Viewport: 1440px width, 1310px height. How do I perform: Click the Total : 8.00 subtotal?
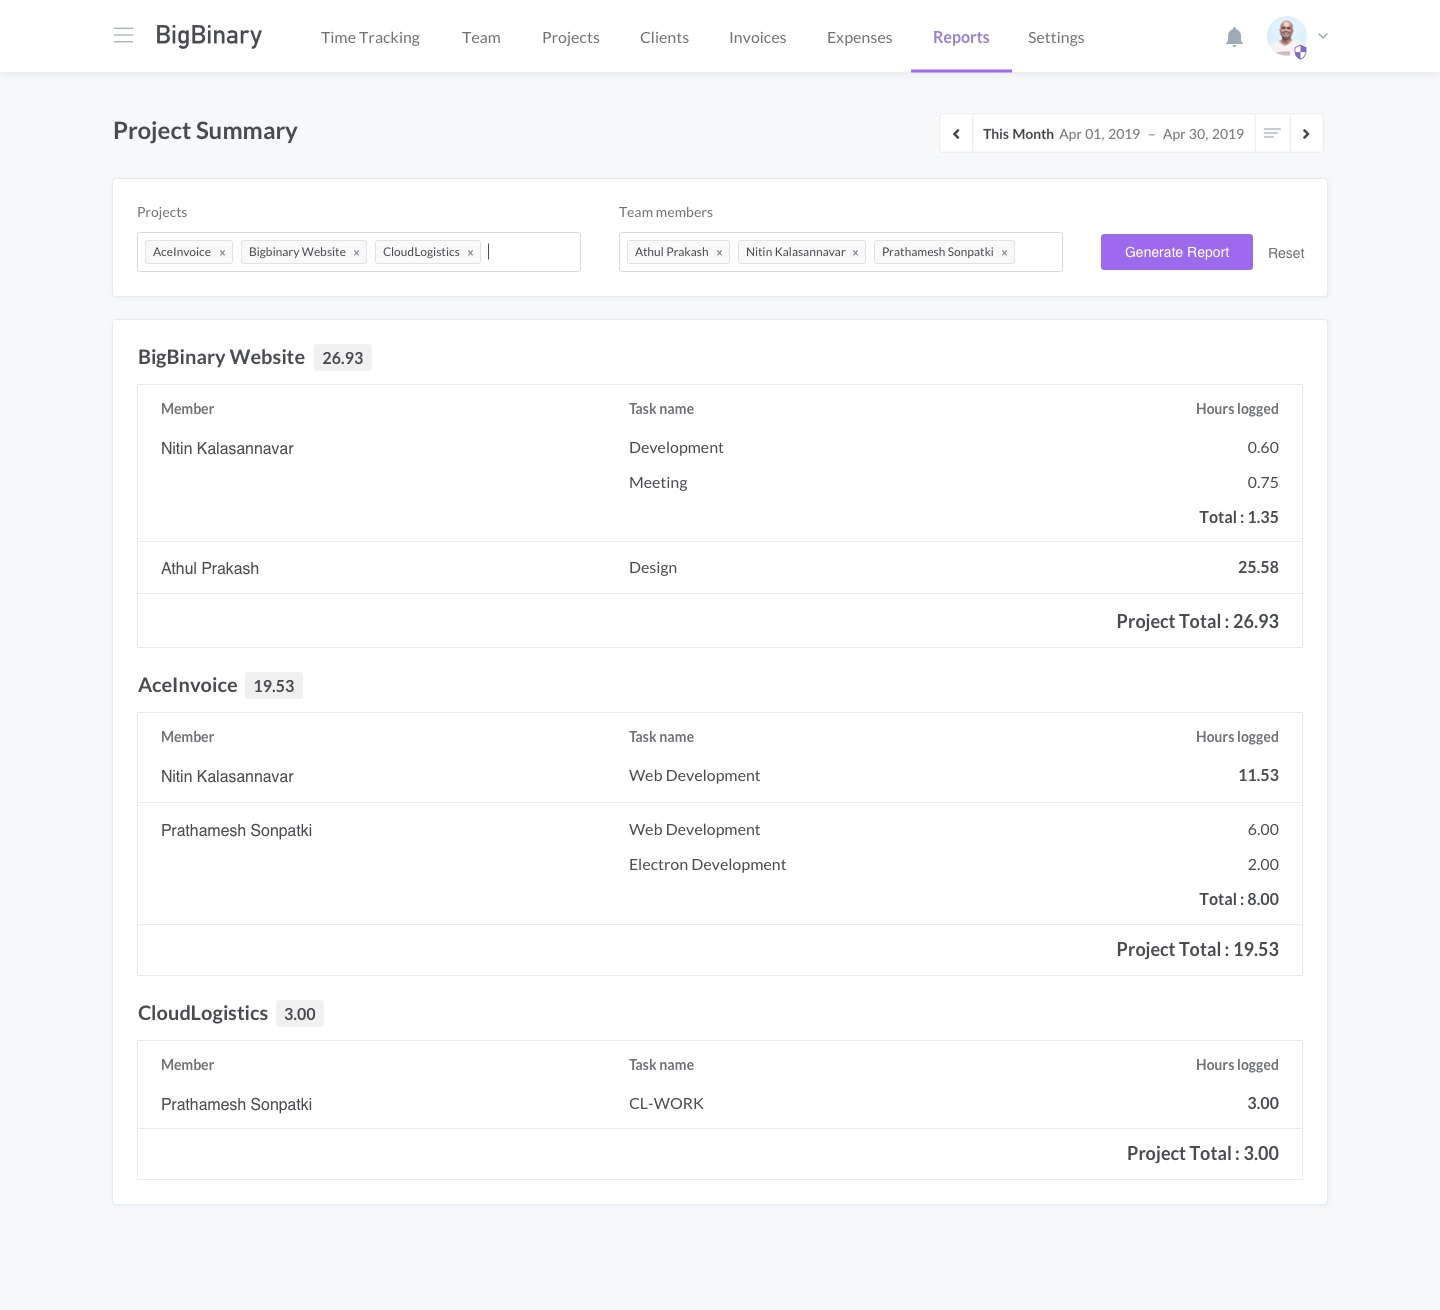1239,900
